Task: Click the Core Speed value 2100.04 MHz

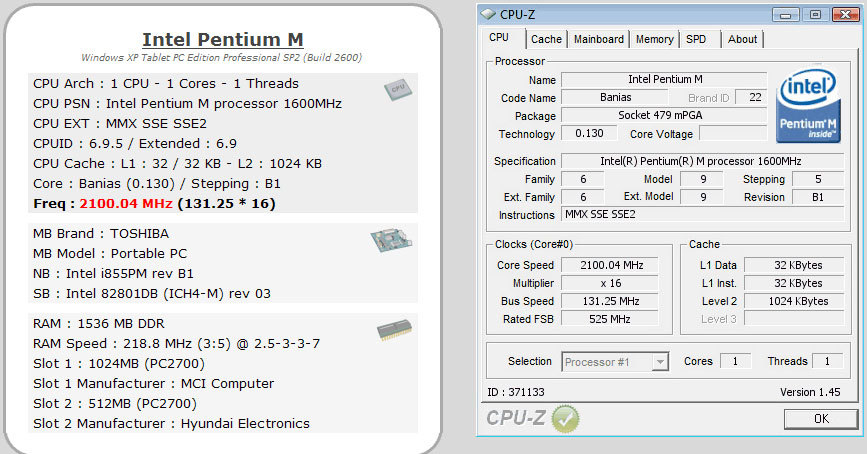Action: 610,265
